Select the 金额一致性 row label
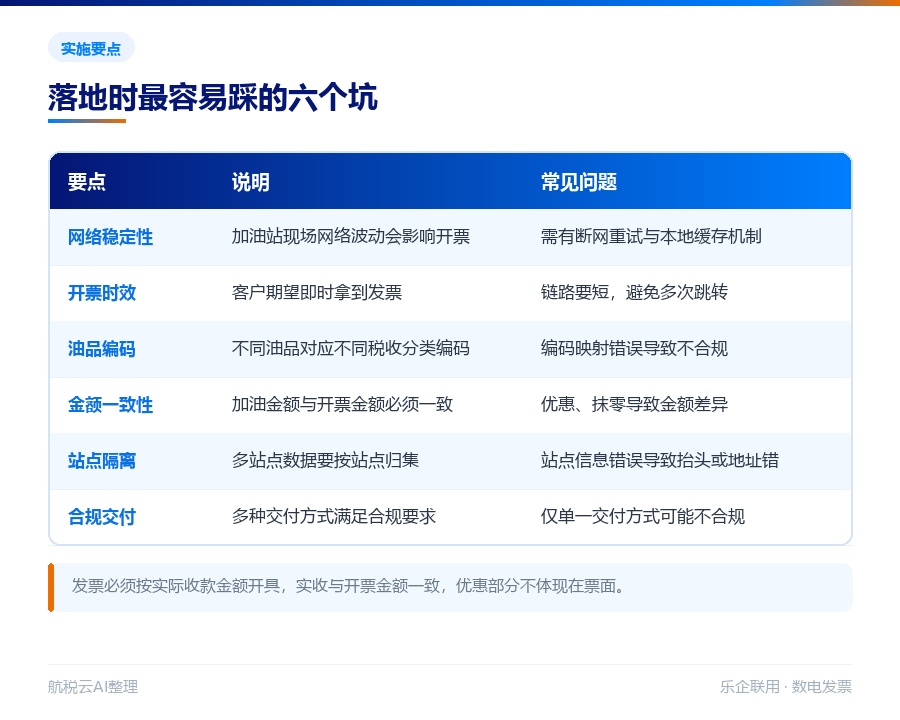The width and height of the screenshot is (900, 720). [110, 405]
